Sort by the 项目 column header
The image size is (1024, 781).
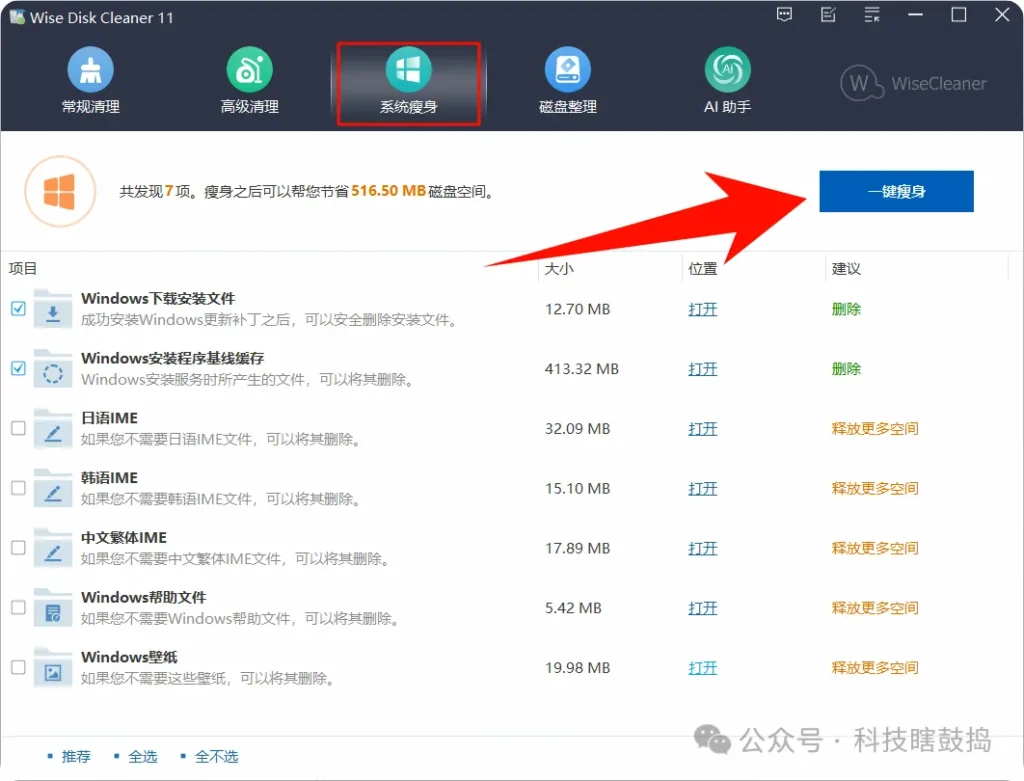[23, 268]
